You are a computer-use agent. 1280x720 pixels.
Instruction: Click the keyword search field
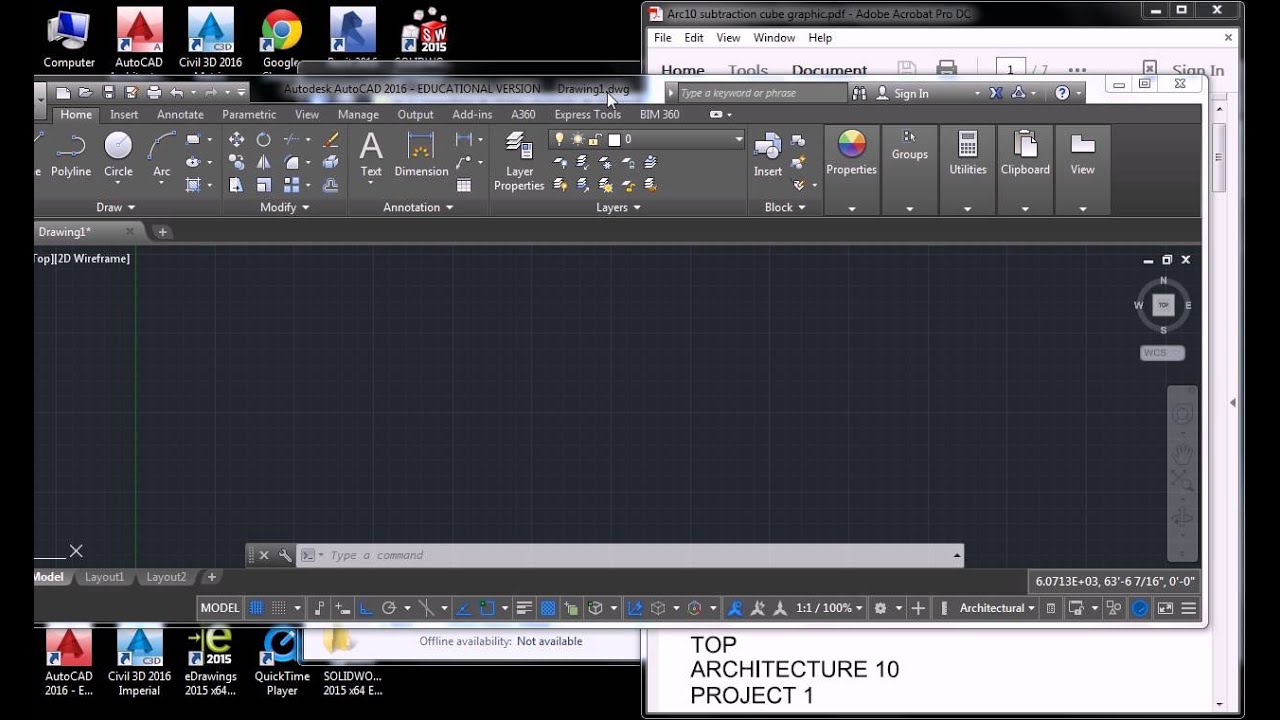pyautogui.click(x=762, y=93)
